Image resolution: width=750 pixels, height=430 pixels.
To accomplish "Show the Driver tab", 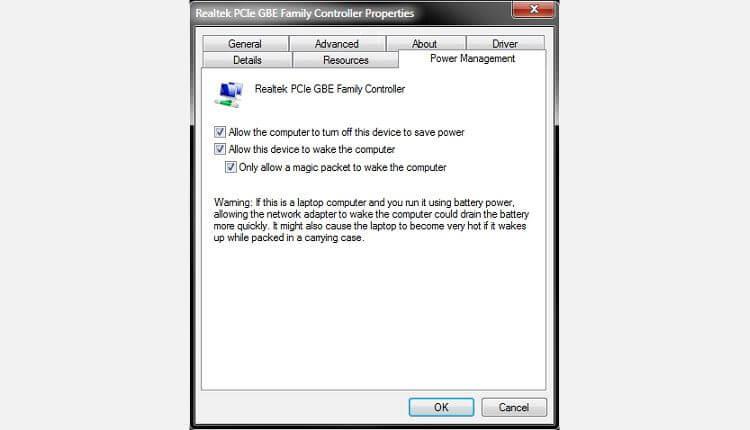I will (x=505, y=44).
